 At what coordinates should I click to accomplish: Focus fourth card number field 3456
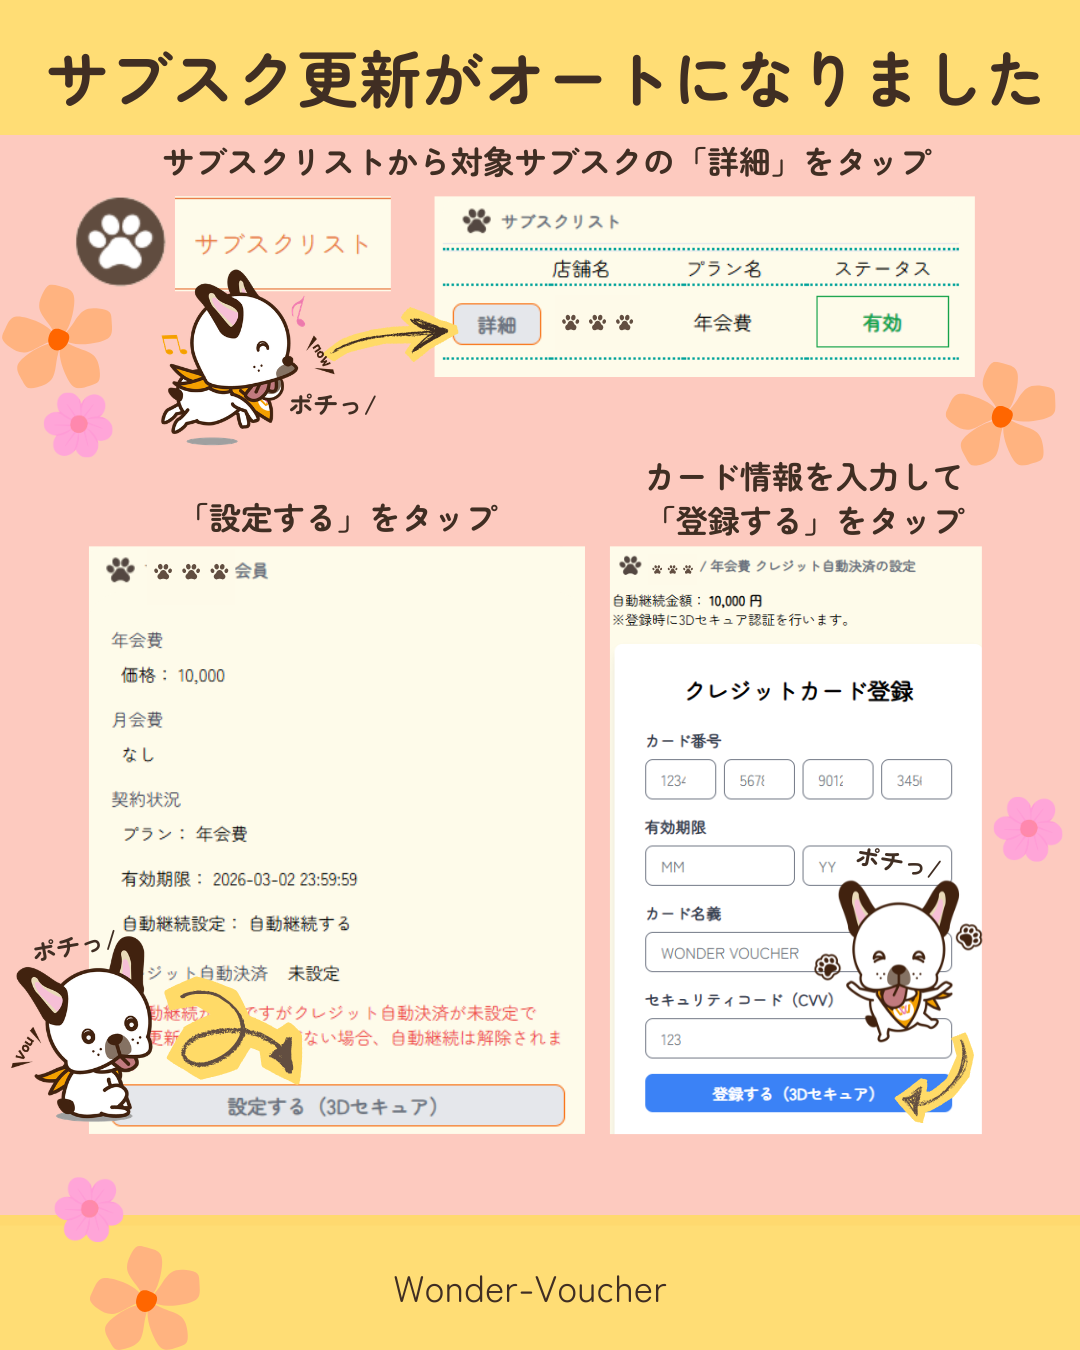[916, 780]
